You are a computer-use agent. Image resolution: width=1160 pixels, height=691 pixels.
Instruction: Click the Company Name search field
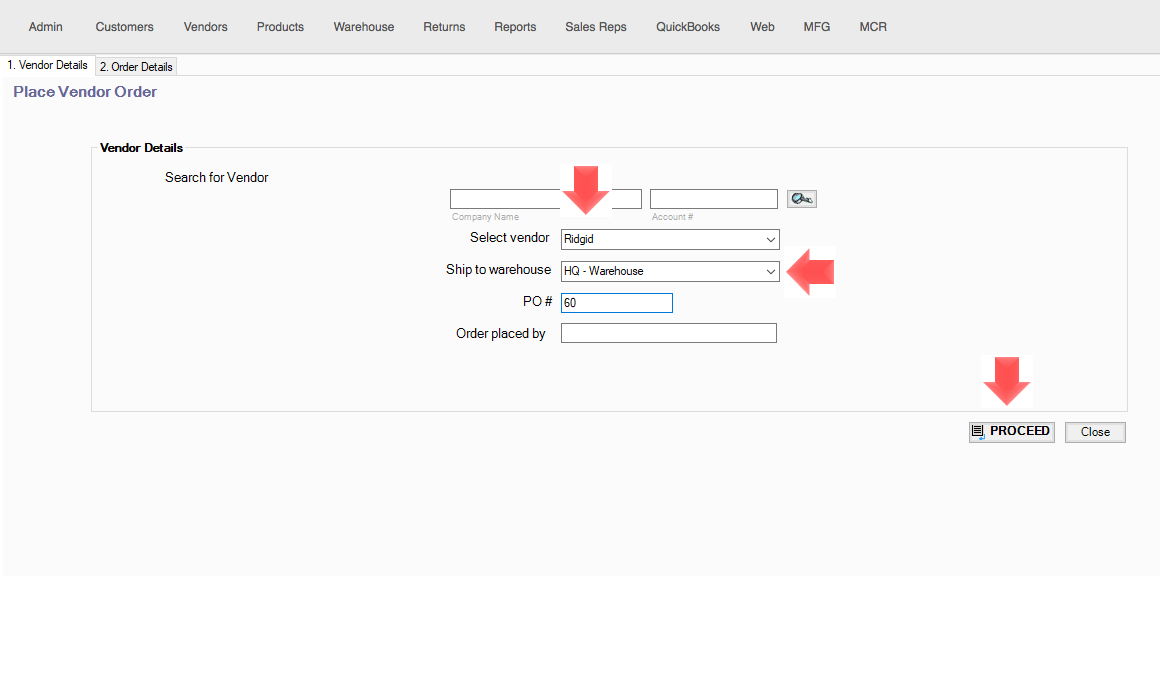(505, 199)
